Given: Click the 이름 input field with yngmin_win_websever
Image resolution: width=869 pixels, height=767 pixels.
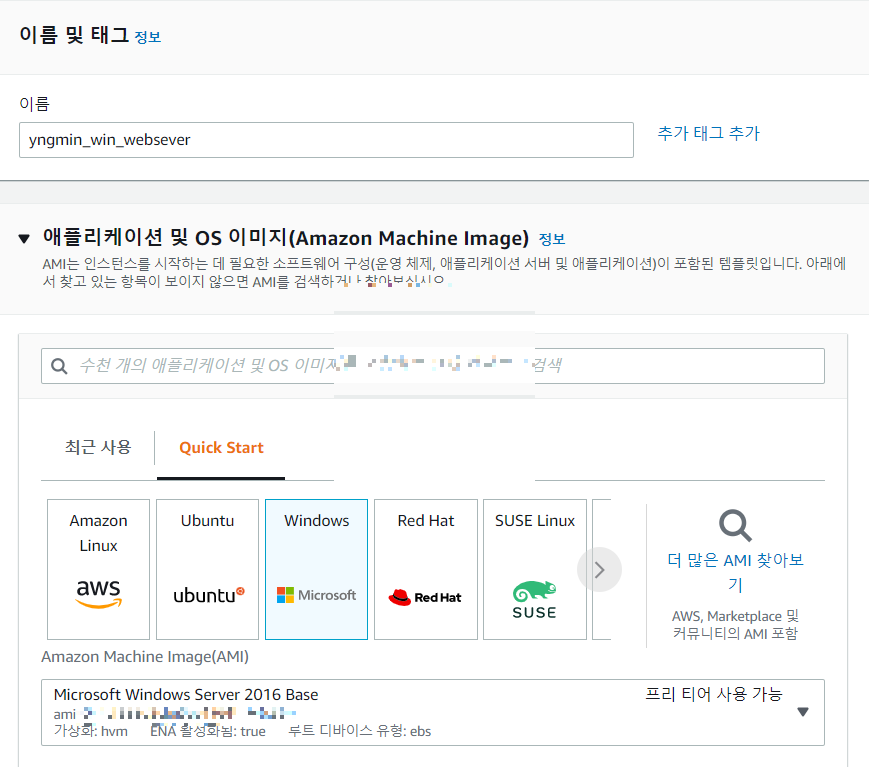Looking at the screenshot, I should 326,140.
